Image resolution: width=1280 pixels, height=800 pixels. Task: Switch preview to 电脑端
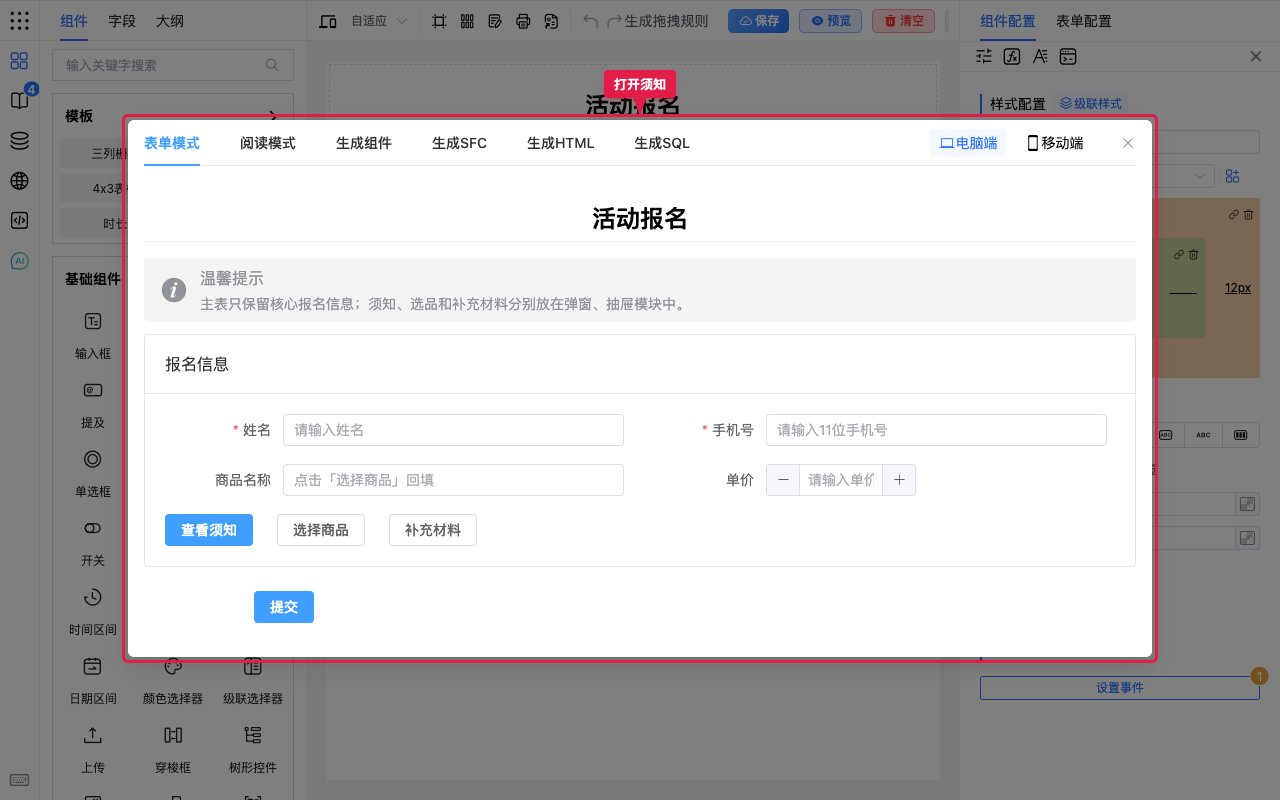coord(968,143)
